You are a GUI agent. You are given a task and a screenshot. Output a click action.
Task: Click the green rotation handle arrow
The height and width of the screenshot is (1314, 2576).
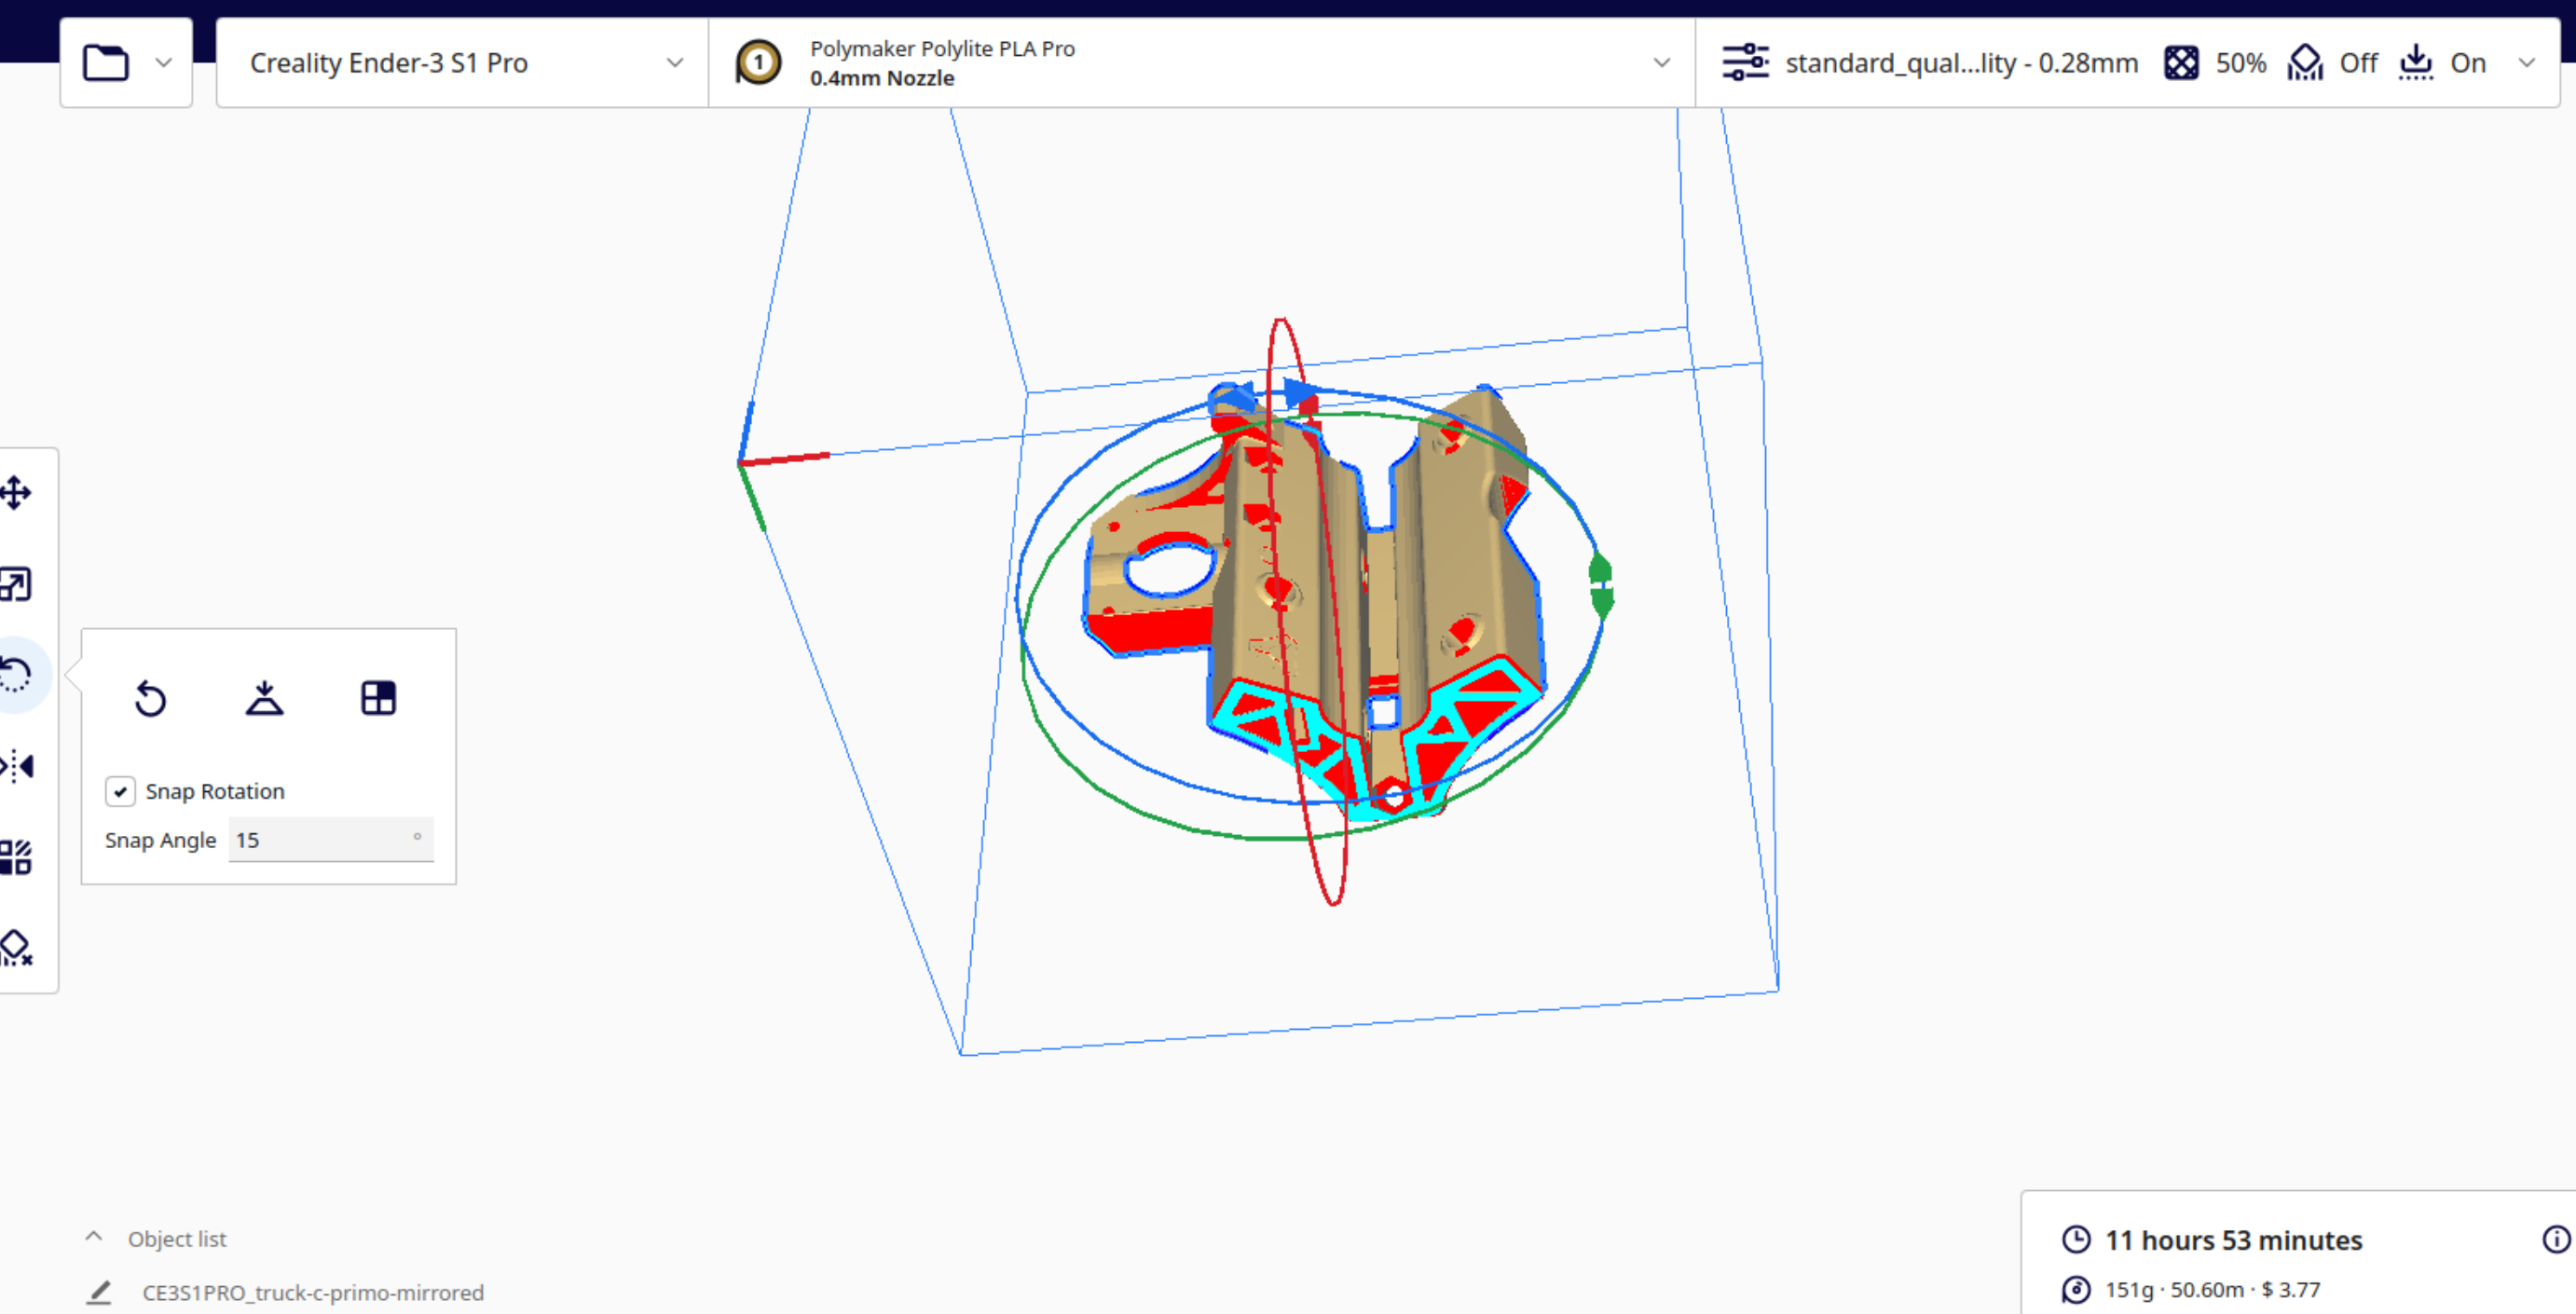[x=1601, y=585]
